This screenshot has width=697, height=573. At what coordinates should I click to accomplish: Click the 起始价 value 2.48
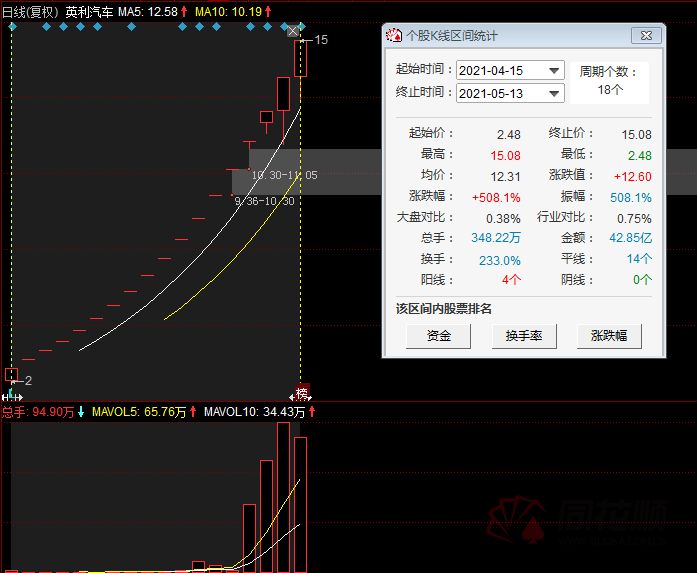tap(509, 135)
